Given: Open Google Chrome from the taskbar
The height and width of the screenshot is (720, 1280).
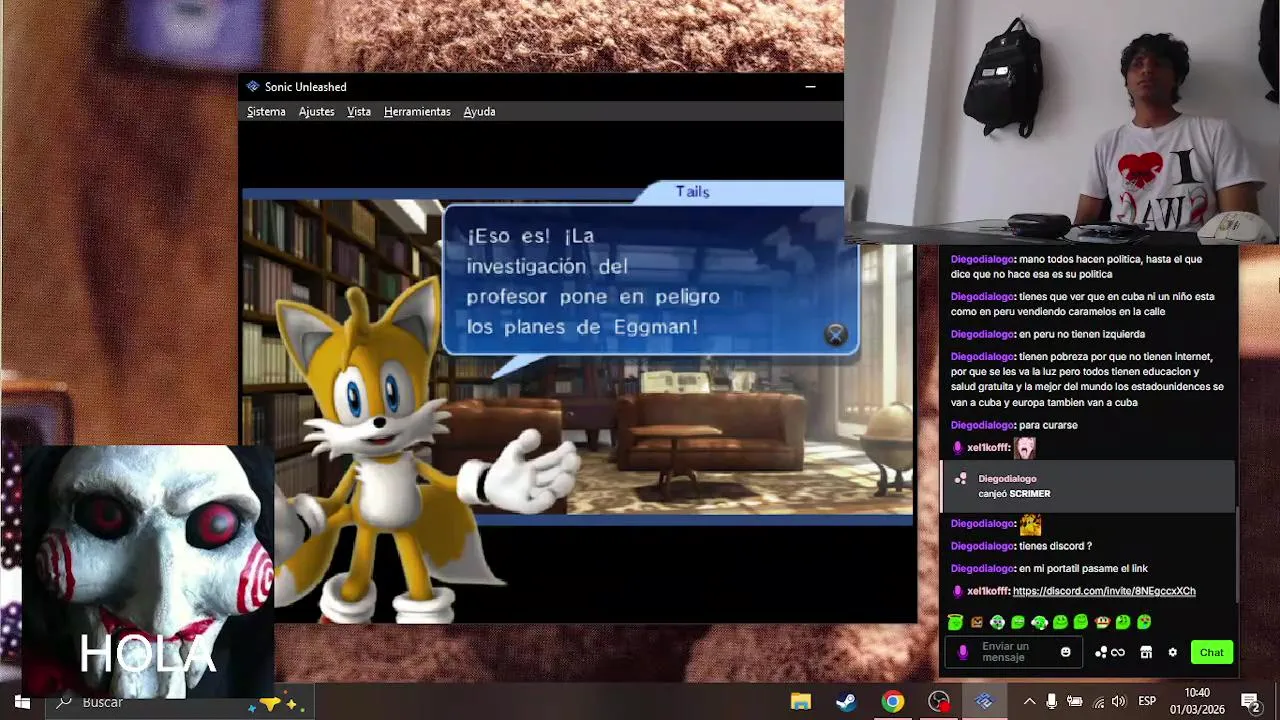Looking at the screenshot, I should tap(892, 702).
